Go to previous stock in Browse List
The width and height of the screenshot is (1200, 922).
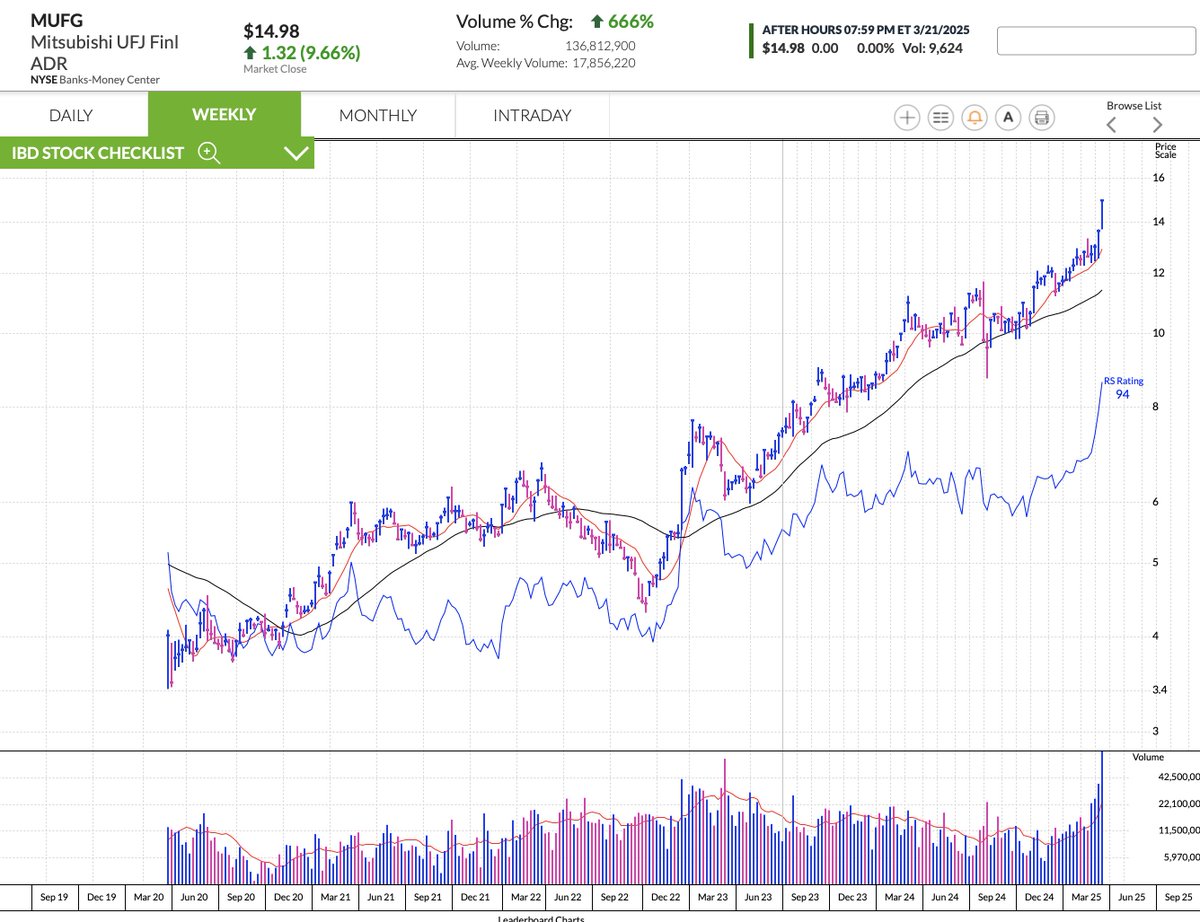point(1112,125)
